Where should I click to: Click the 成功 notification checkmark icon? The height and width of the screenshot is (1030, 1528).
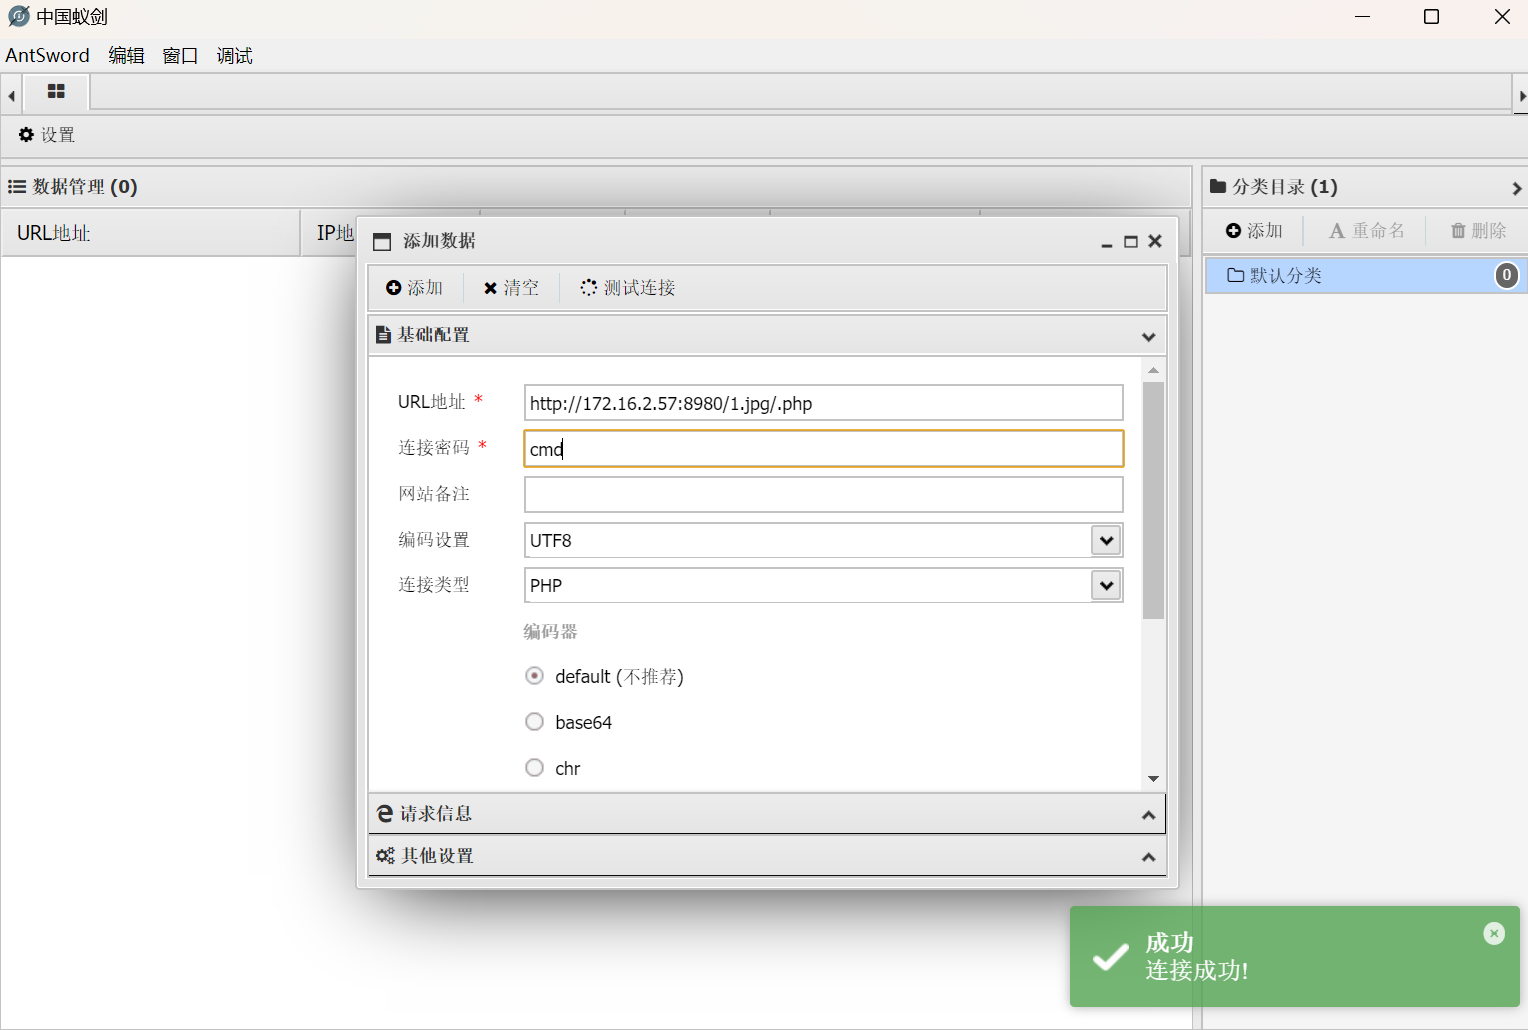point(1110,957)
